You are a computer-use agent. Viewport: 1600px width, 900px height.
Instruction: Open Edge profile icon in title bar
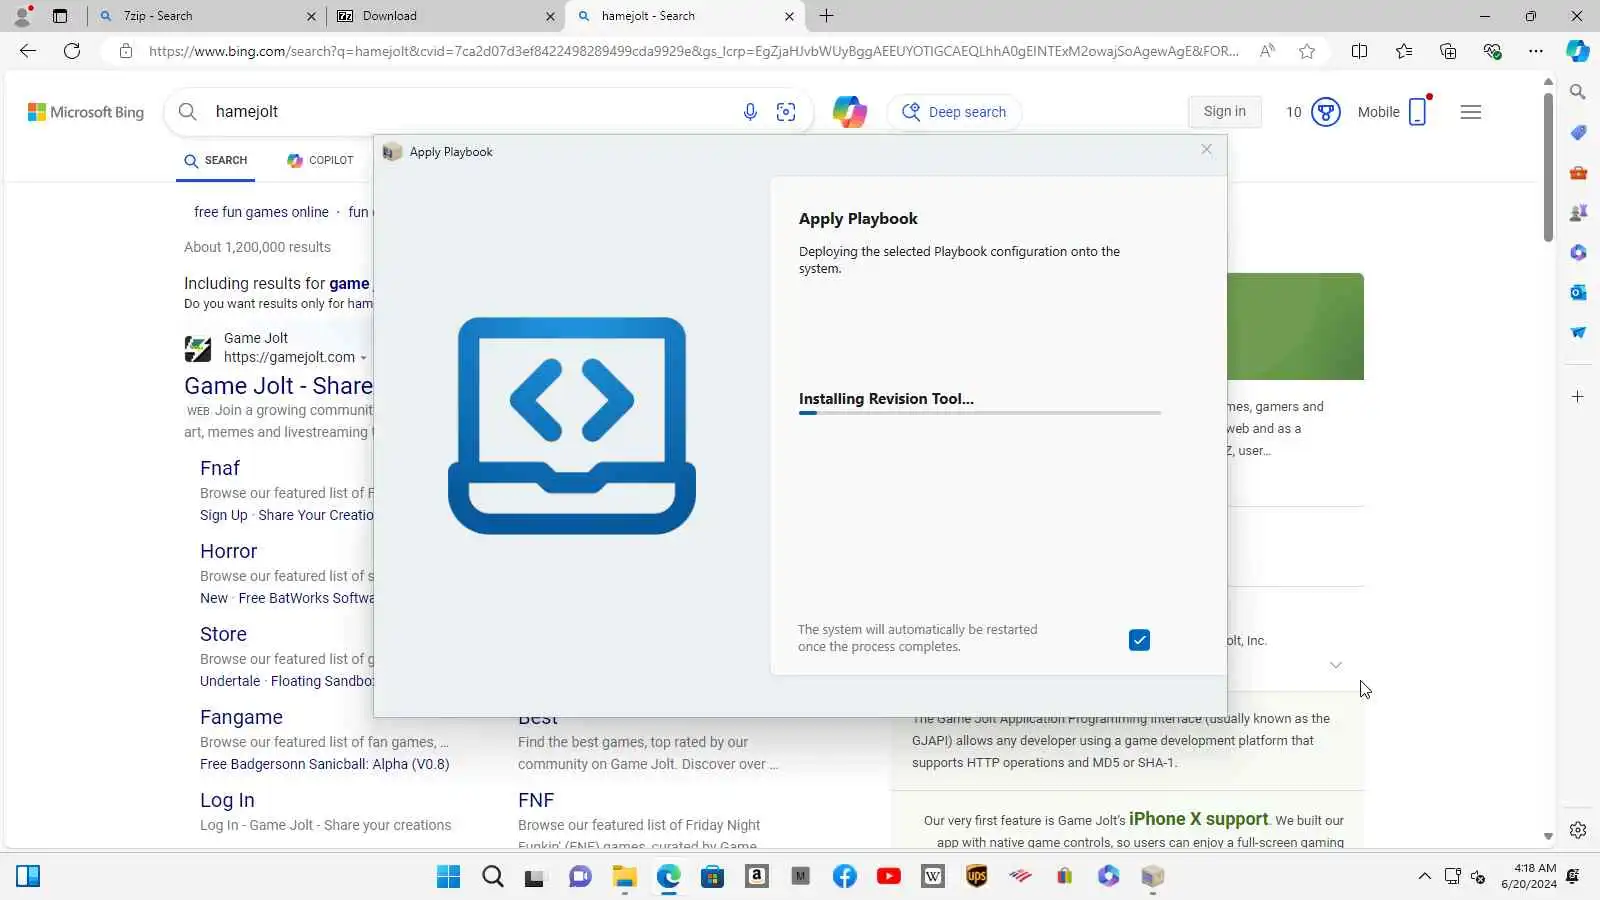22,16
